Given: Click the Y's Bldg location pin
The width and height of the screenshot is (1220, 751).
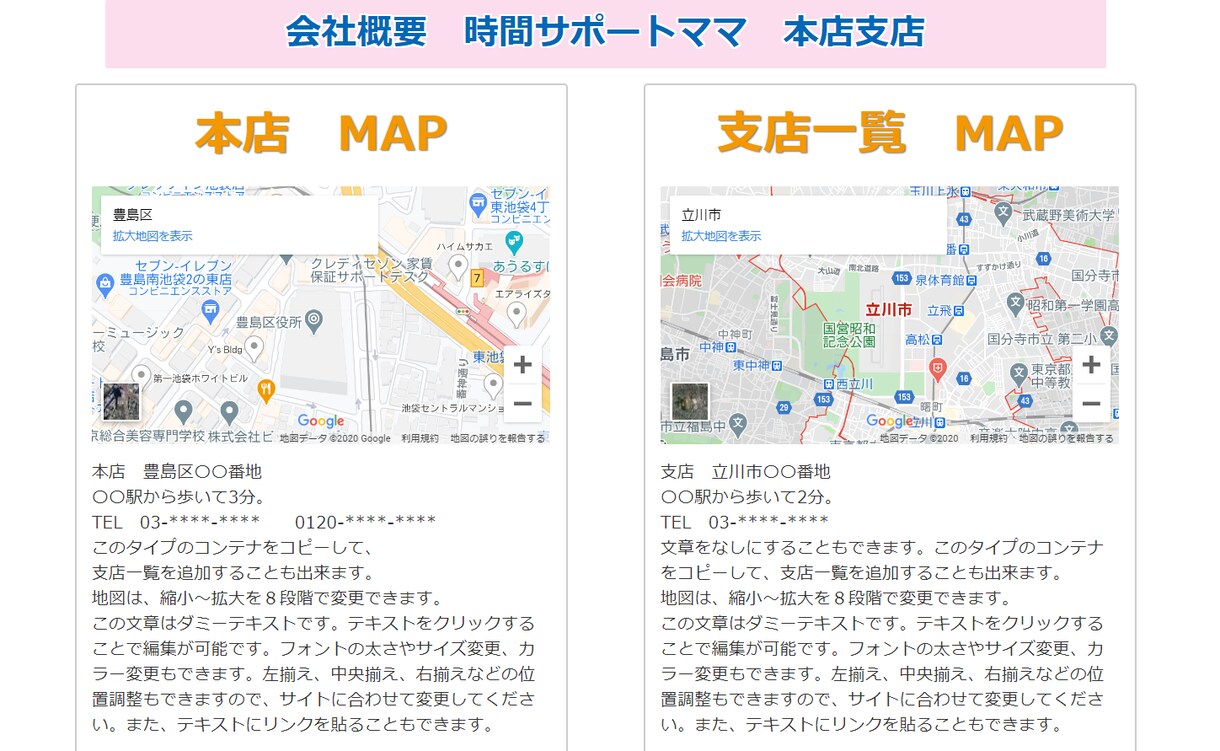Looking at the screenshot, I should pyautogui.click(x=254, y=347).
